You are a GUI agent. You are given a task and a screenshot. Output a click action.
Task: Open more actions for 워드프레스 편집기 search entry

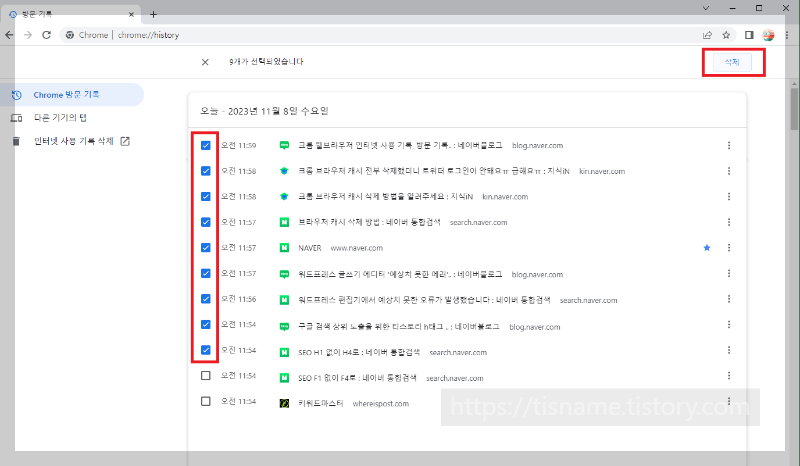point(729,299)
